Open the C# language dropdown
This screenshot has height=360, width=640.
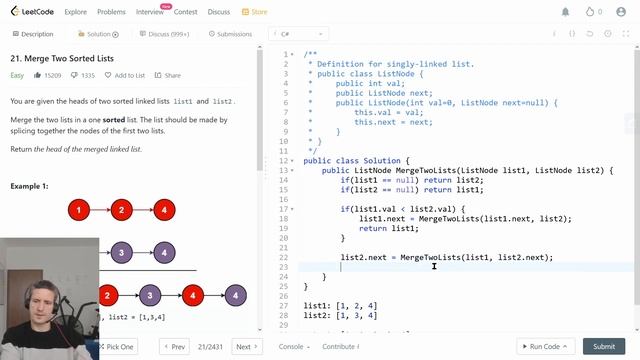coord(298,34)
